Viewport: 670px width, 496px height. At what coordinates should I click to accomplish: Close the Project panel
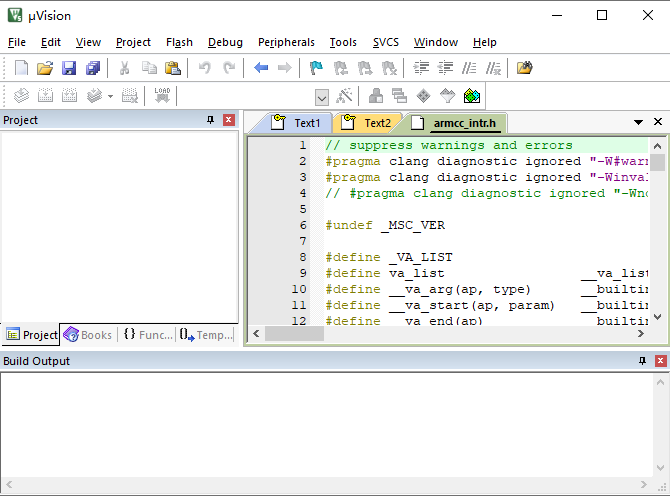(x=229, y=120)
